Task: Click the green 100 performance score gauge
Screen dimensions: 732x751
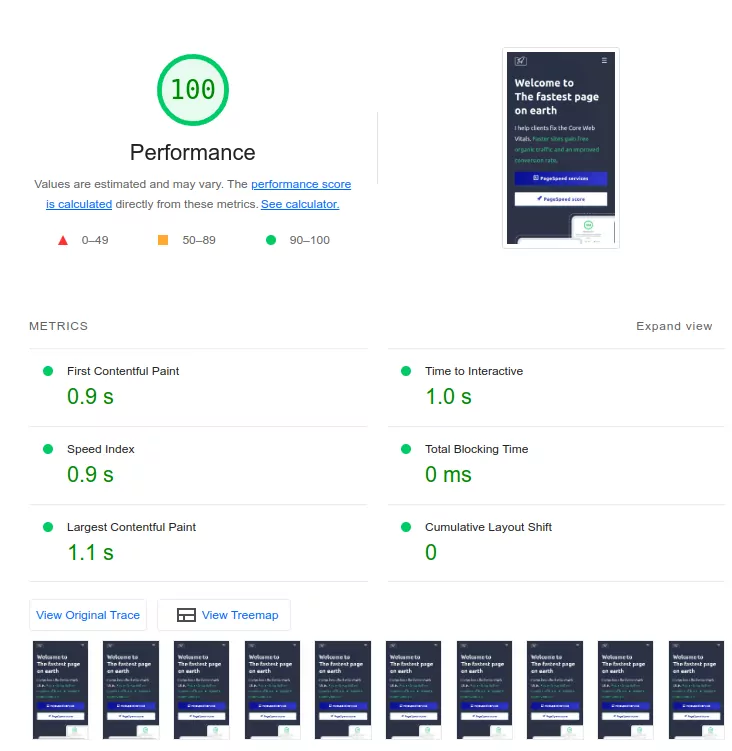Action: (x=192, y=90)
